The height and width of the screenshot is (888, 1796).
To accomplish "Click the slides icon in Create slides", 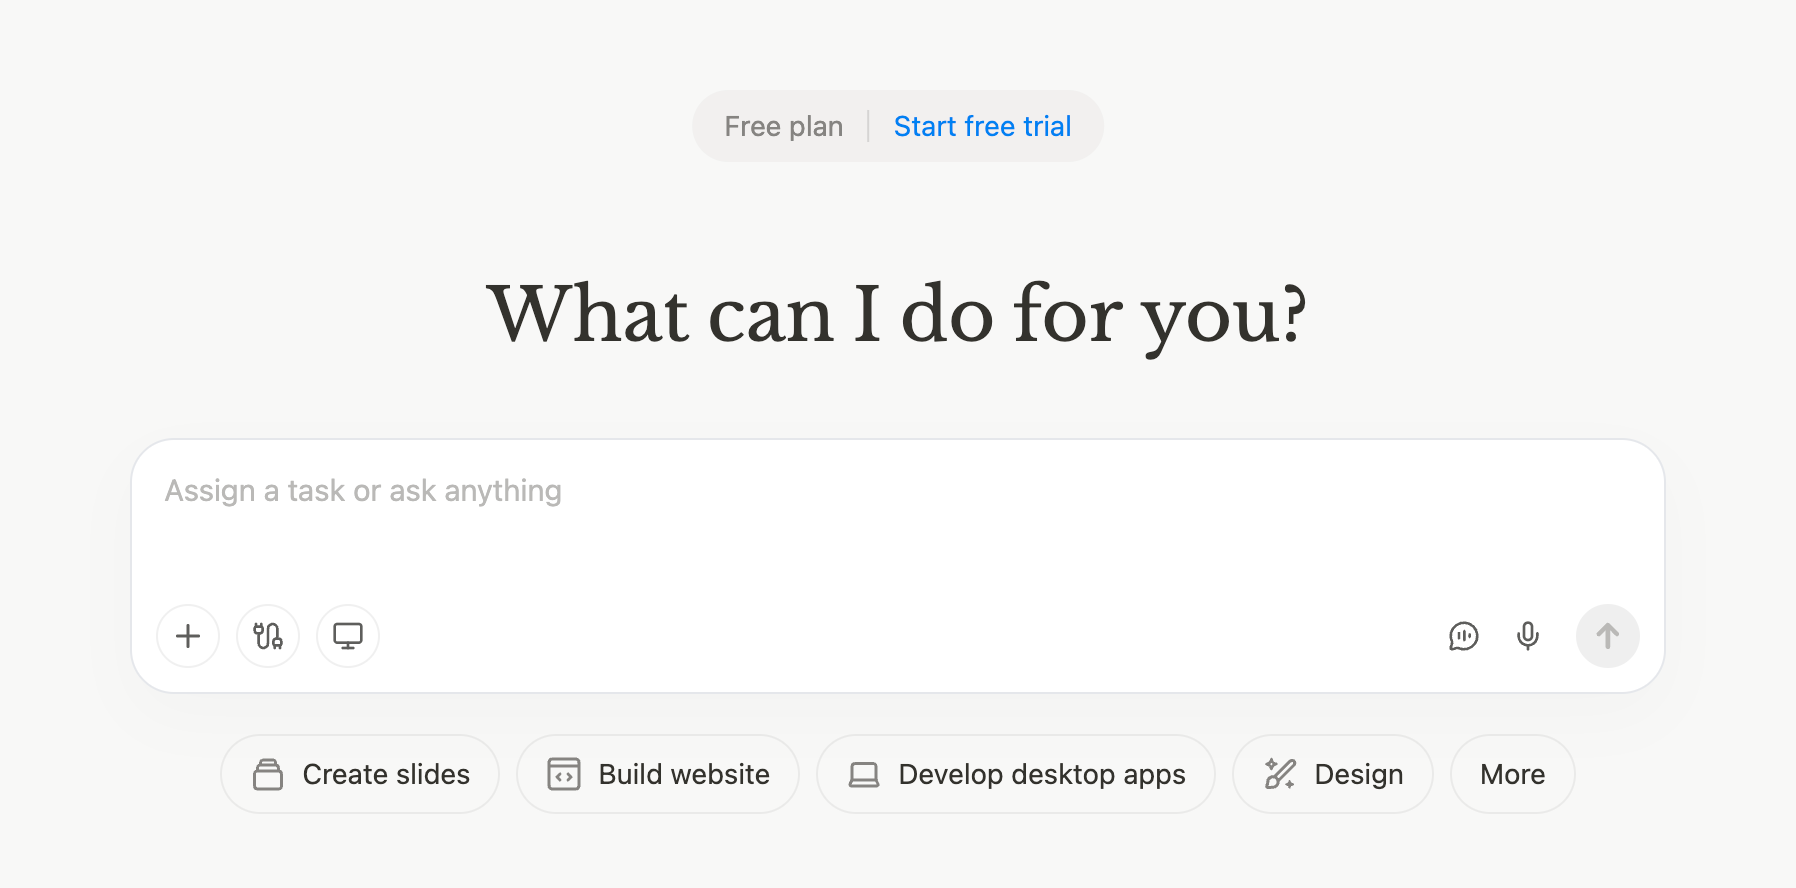I will click(268, 774).
